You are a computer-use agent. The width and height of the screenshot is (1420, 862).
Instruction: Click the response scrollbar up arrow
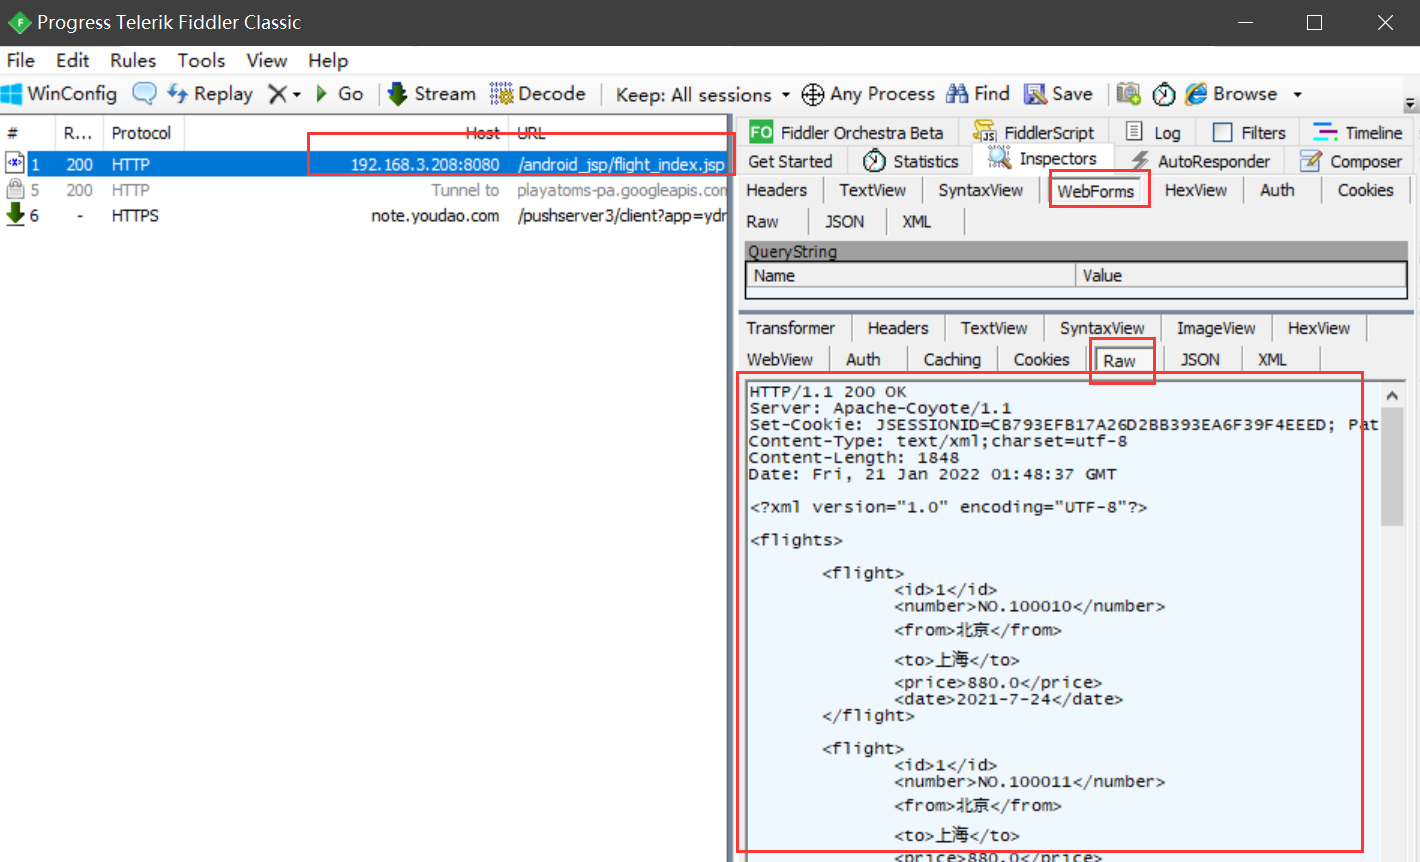(x=1391, y=396)
